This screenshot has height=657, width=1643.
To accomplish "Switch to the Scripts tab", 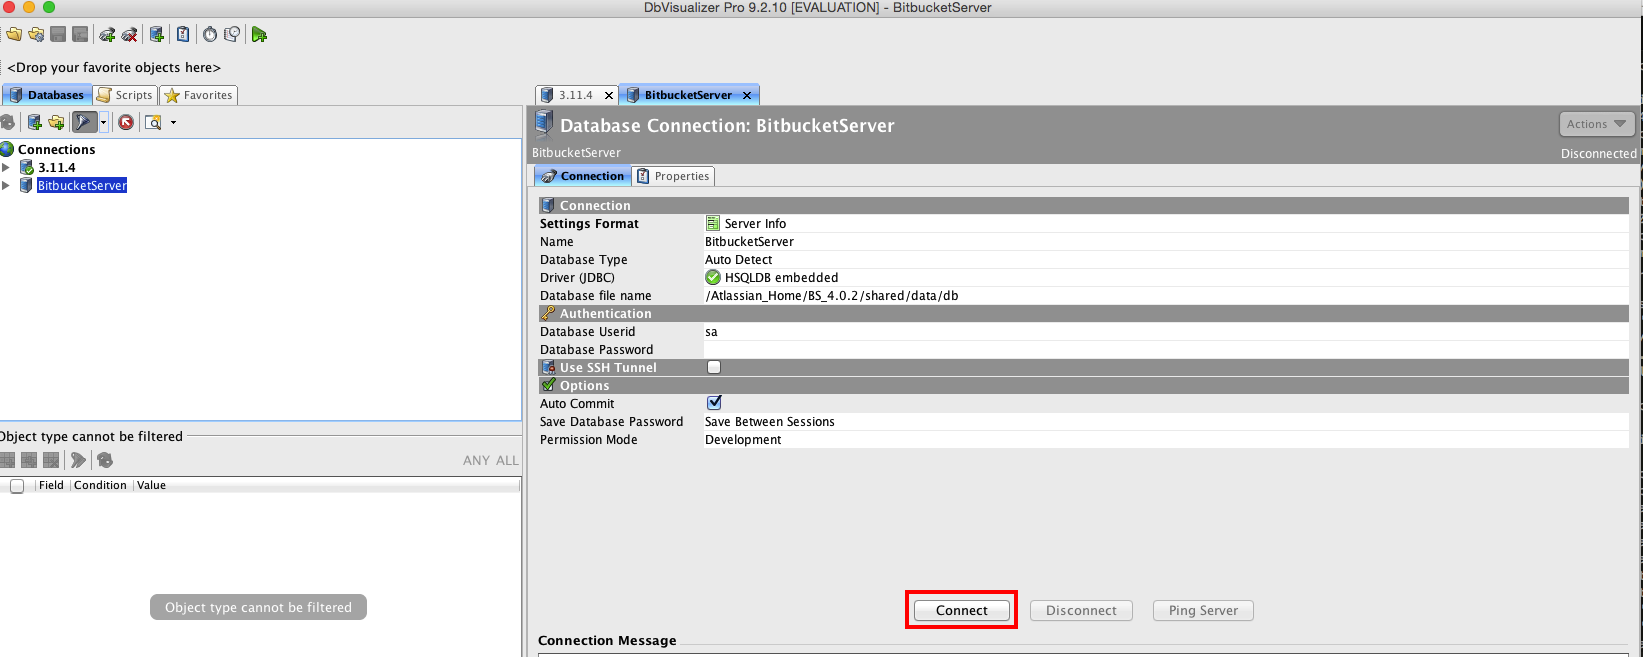I will [125, 95].
